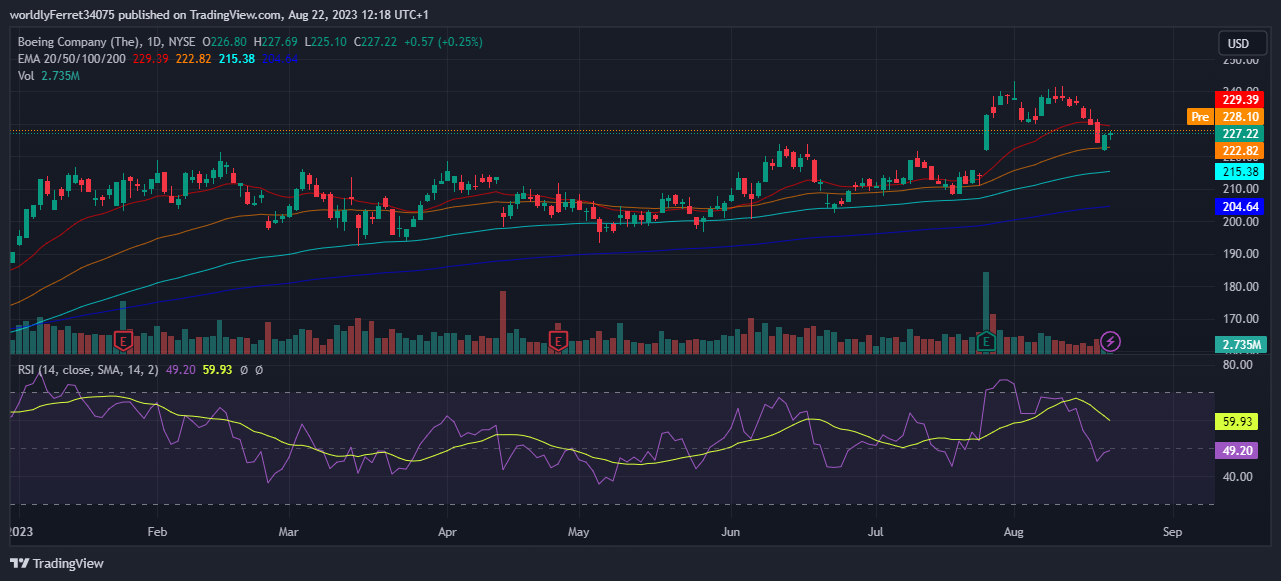
Task: Click the Jun label on the time axis
Action: point(732,533)
